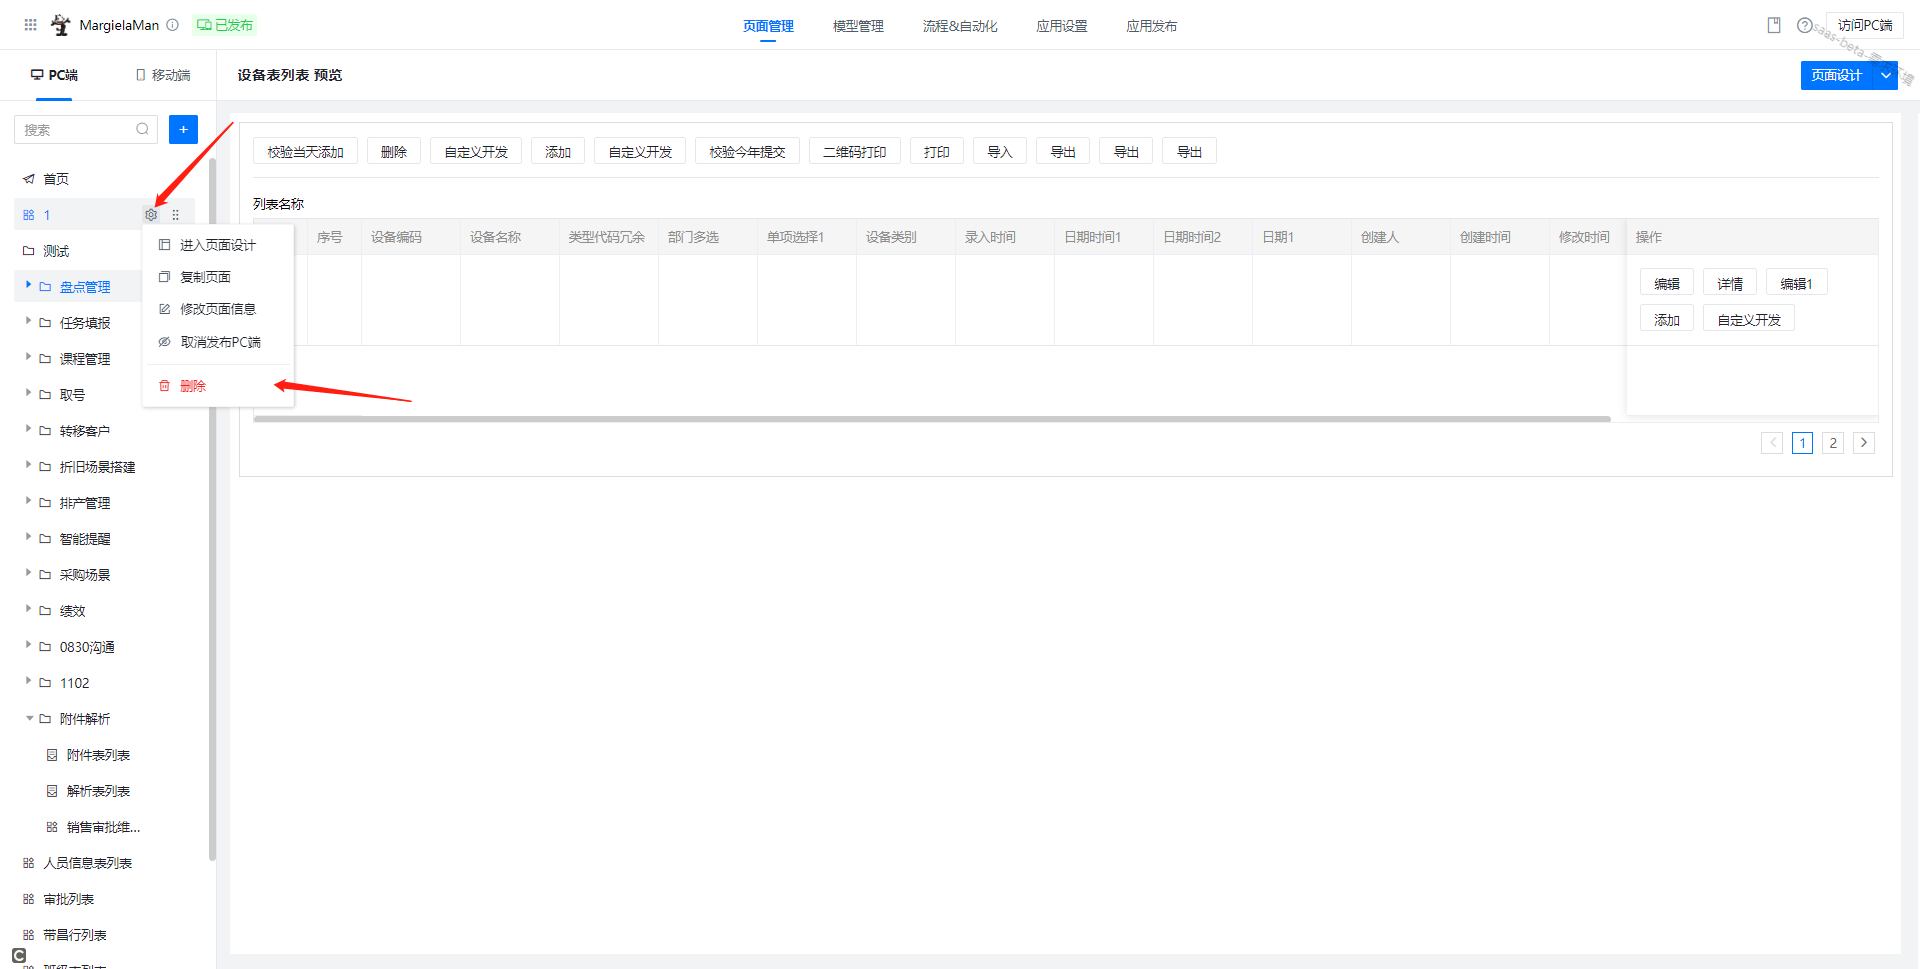Click the 详情 row action button

click(x=1730, y=284)
